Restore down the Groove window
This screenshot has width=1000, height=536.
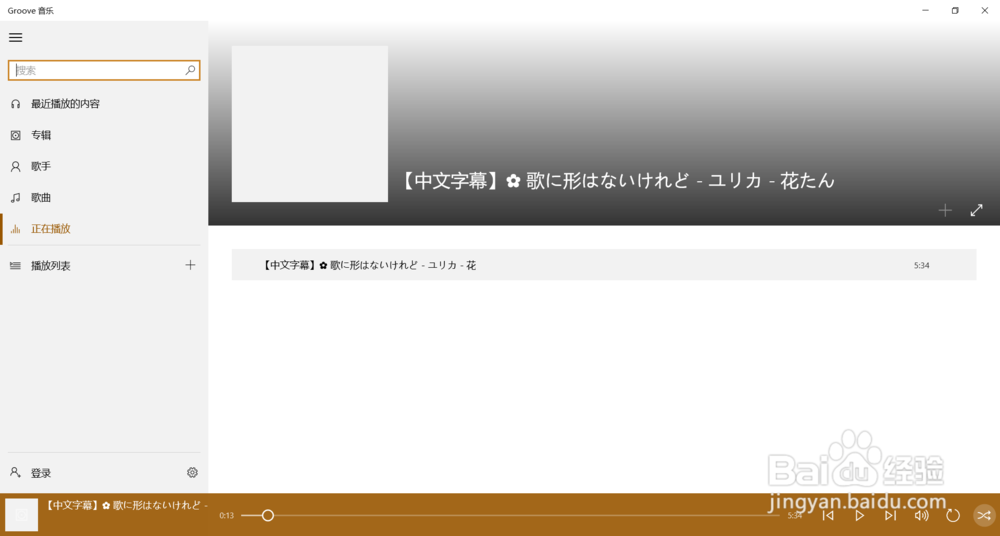tap(955, 10)
